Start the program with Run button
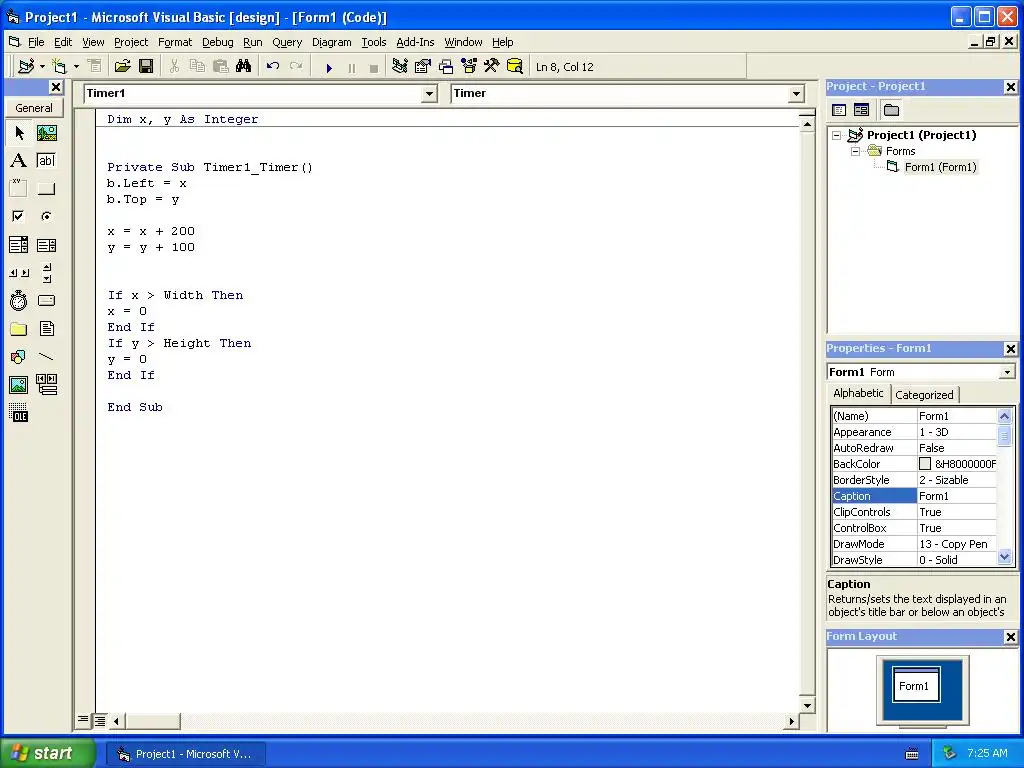1024x768 pixels. pyautogui.click(x=329, y=67)
